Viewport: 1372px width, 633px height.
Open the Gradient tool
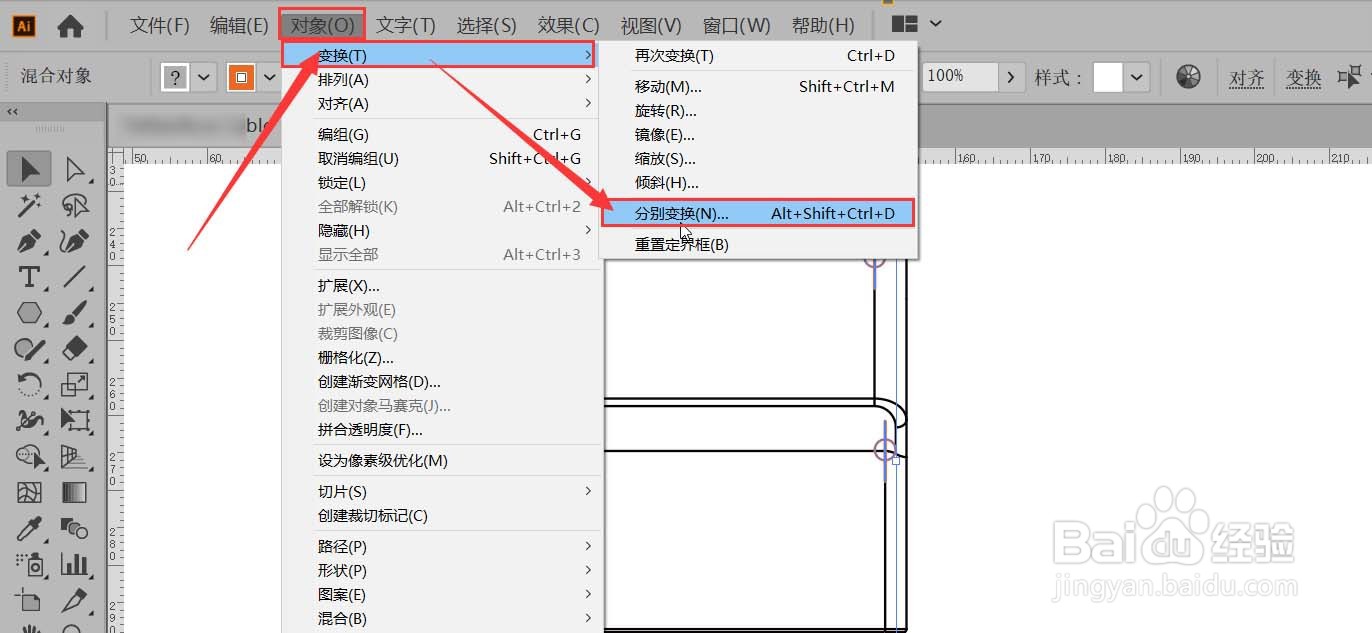pyautogui.click(x=77, y=492)
